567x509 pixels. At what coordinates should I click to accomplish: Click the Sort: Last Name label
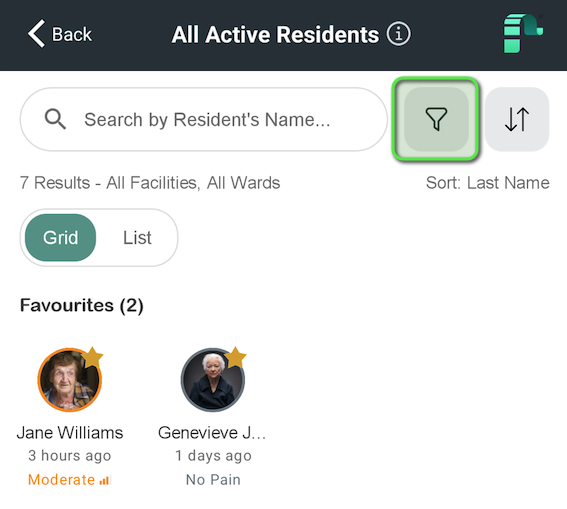click(x=487, y=183)
